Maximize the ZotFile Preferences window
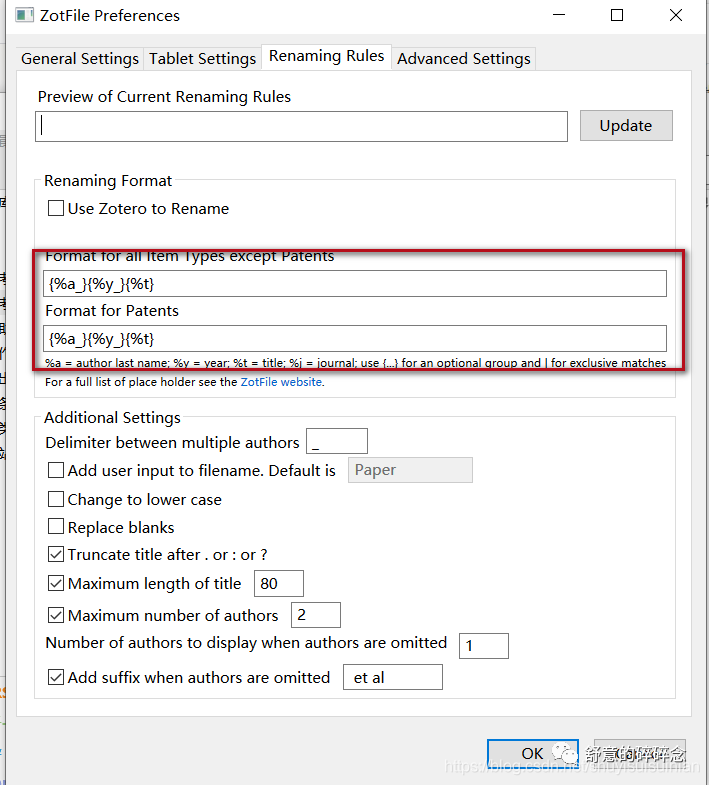The height and width of the screenshot is (785, 709). pos(617,16)
